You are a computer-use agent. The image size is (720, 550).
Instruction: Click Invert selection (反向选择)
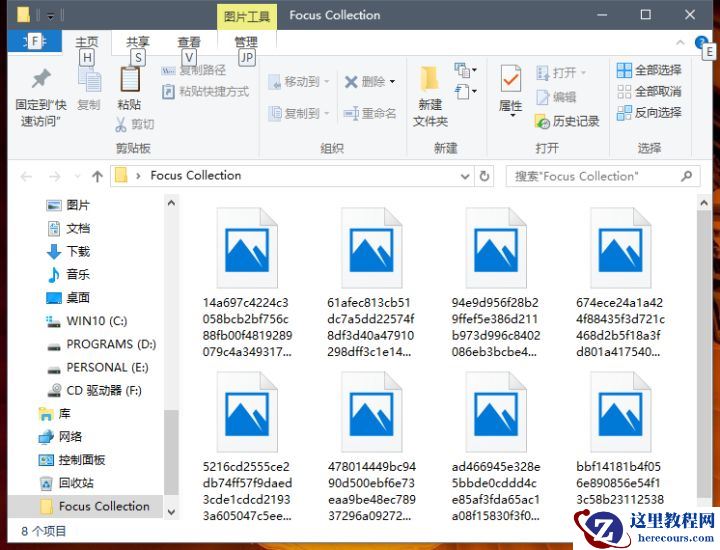tap(649, 112)
